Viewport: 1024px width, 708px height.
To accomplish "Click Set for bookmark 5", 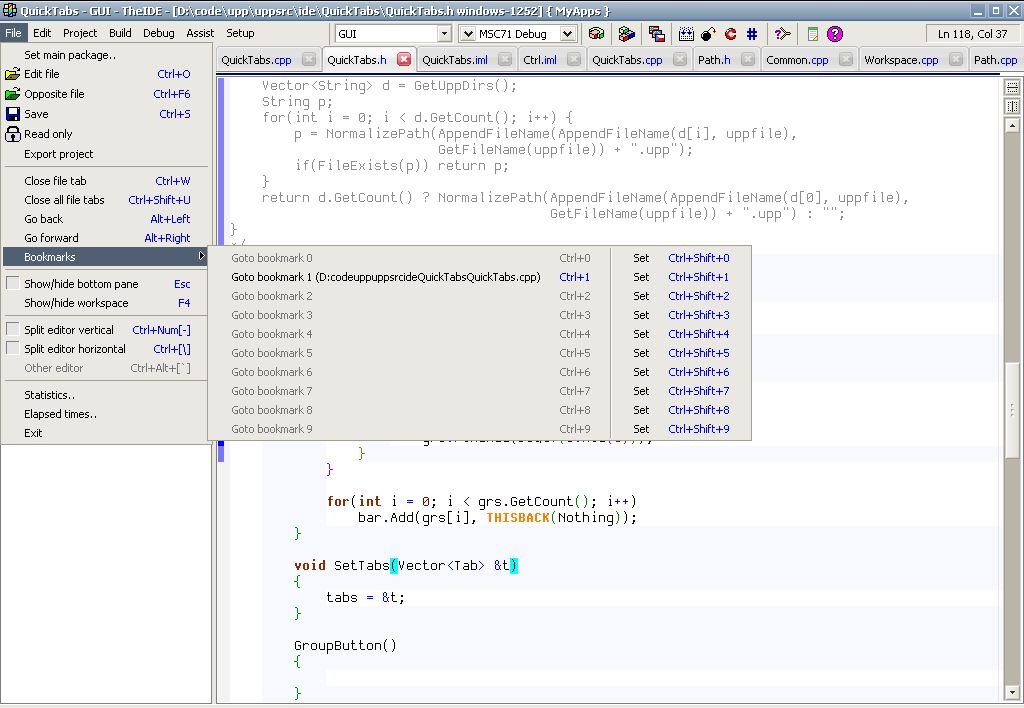I will coord(641,353).
